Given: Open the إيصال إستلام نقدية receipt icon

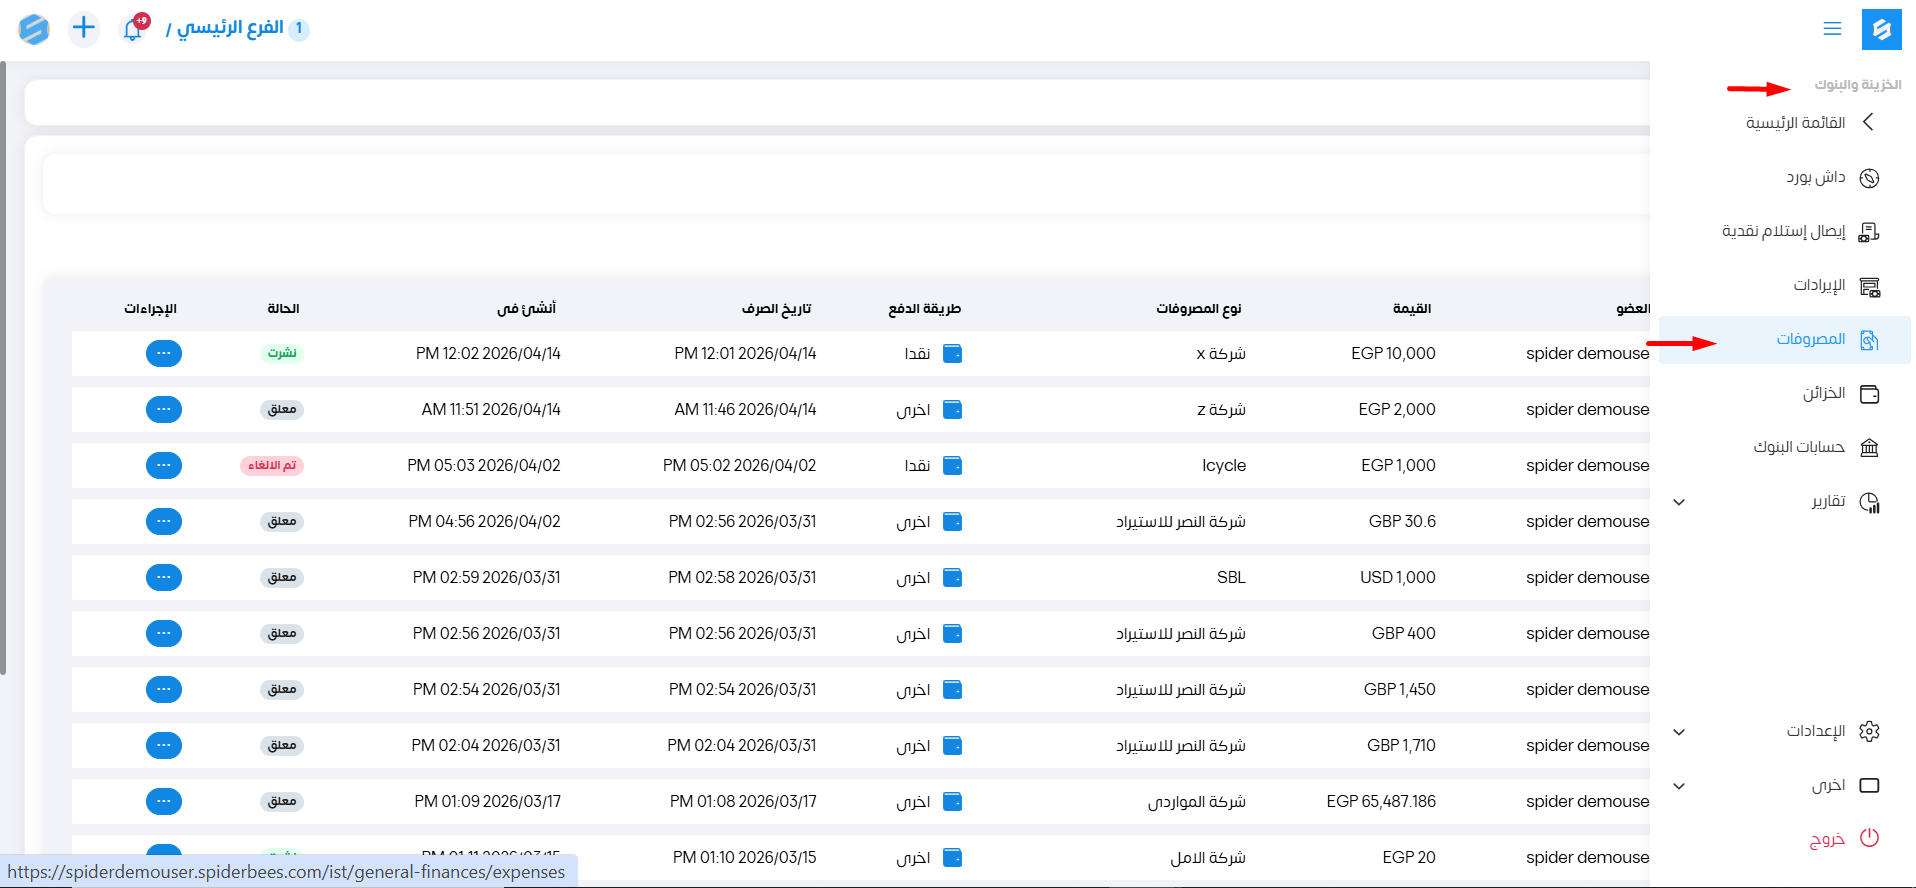Looking at the screenshot, I should pos(1869,232).
